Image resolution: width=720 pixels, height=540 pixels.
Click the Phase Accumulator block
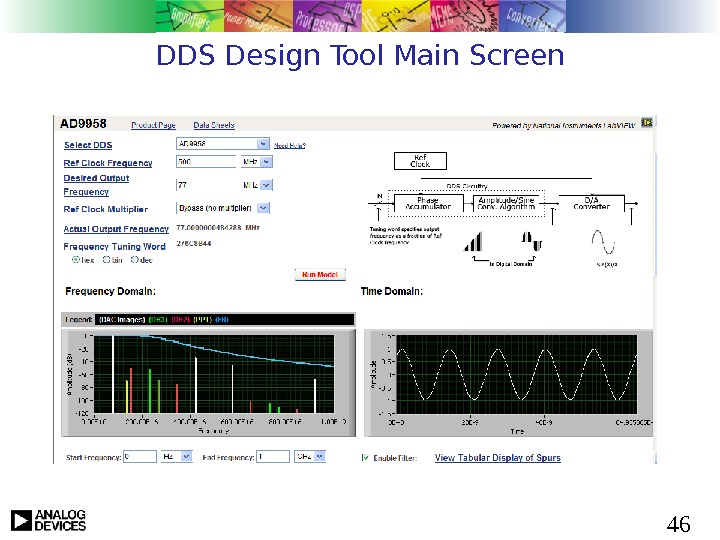pyautogui.click(x=428, y=203)
